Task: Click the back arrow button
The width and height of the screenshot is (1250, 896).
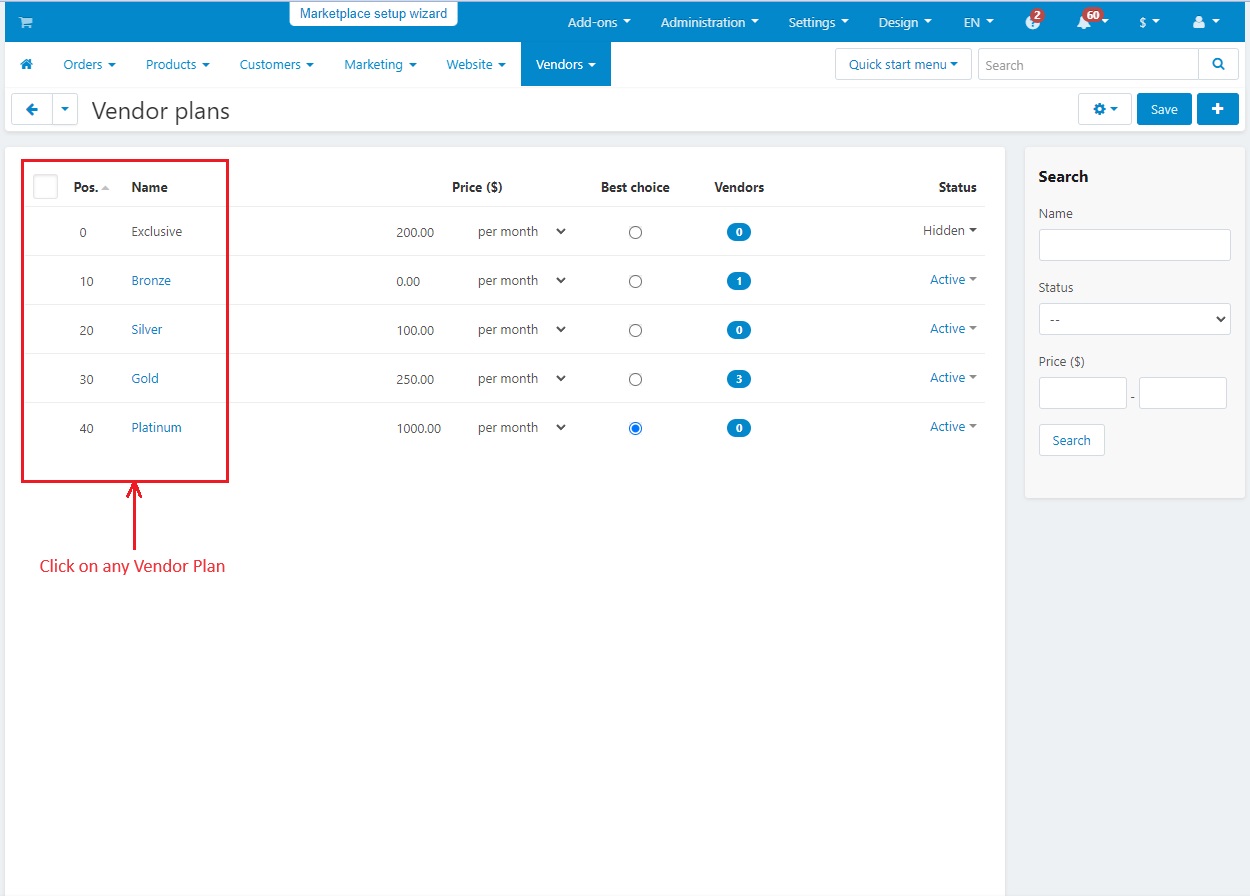Action: pos(31,109)
